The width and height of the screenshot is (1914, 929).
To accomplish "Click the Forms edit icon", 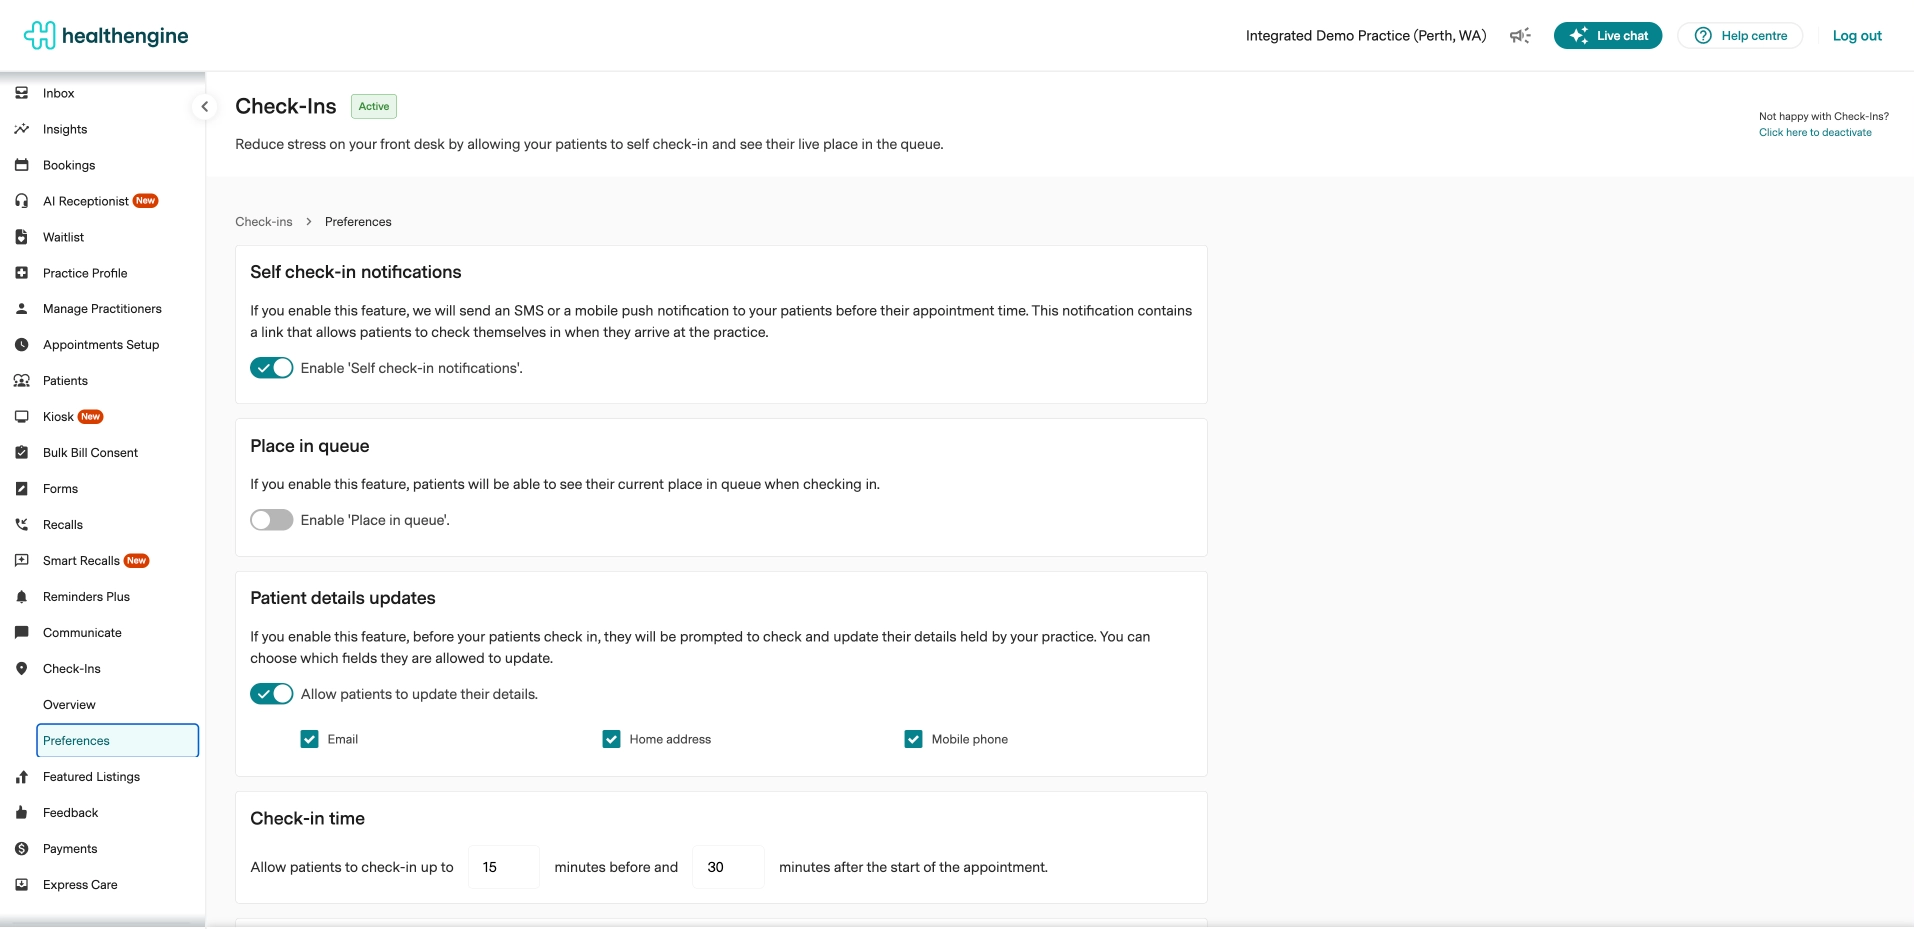I will pos(21,489).
